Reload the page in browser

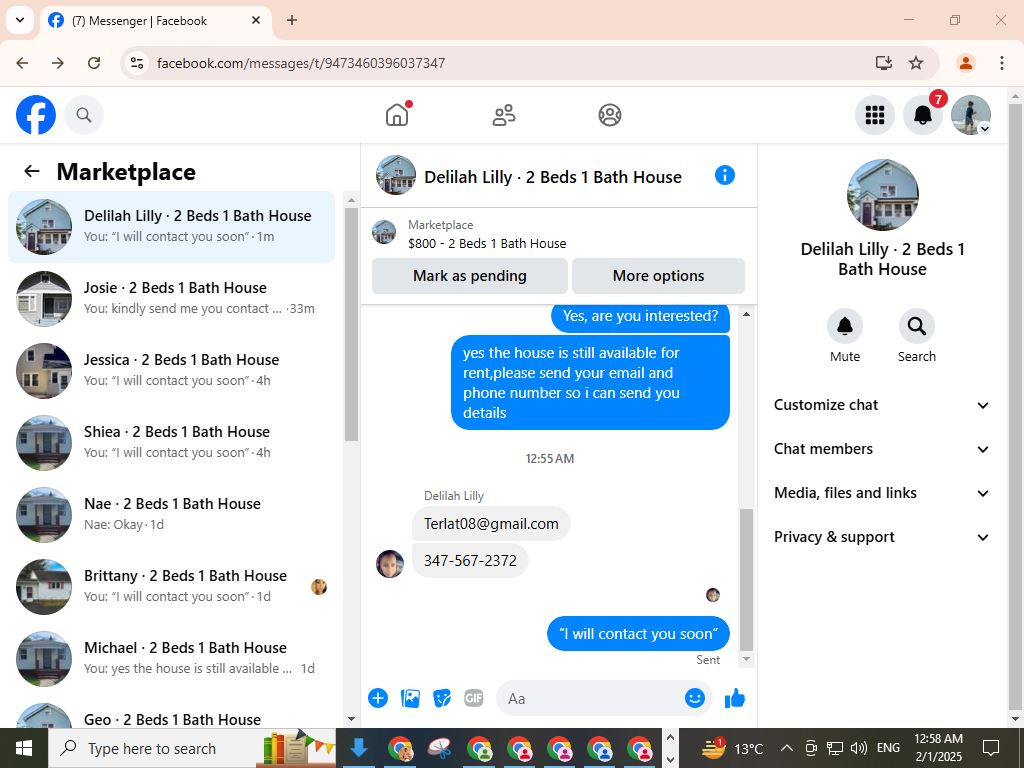[x=94, y=63]
